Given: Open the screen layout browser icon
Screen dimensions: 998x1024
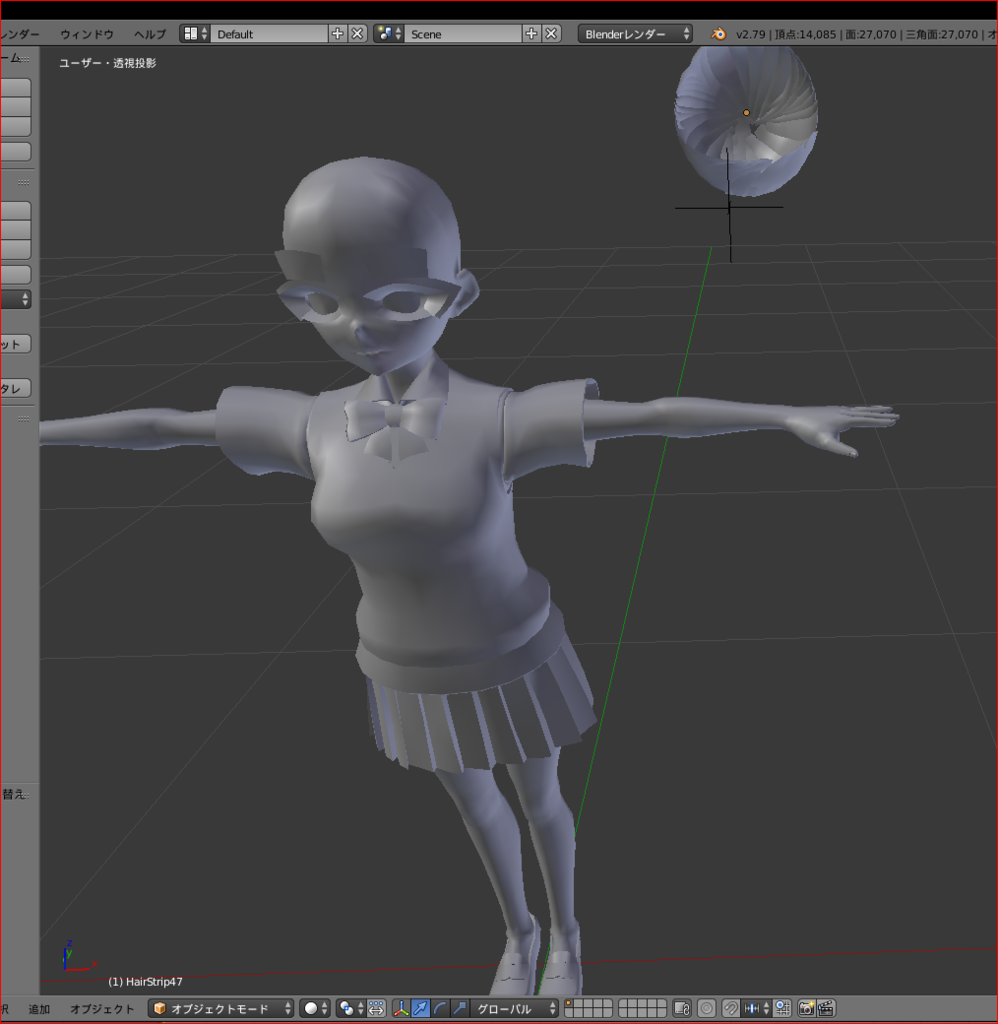Looking at the screenshot, I should tap(194, 34).
